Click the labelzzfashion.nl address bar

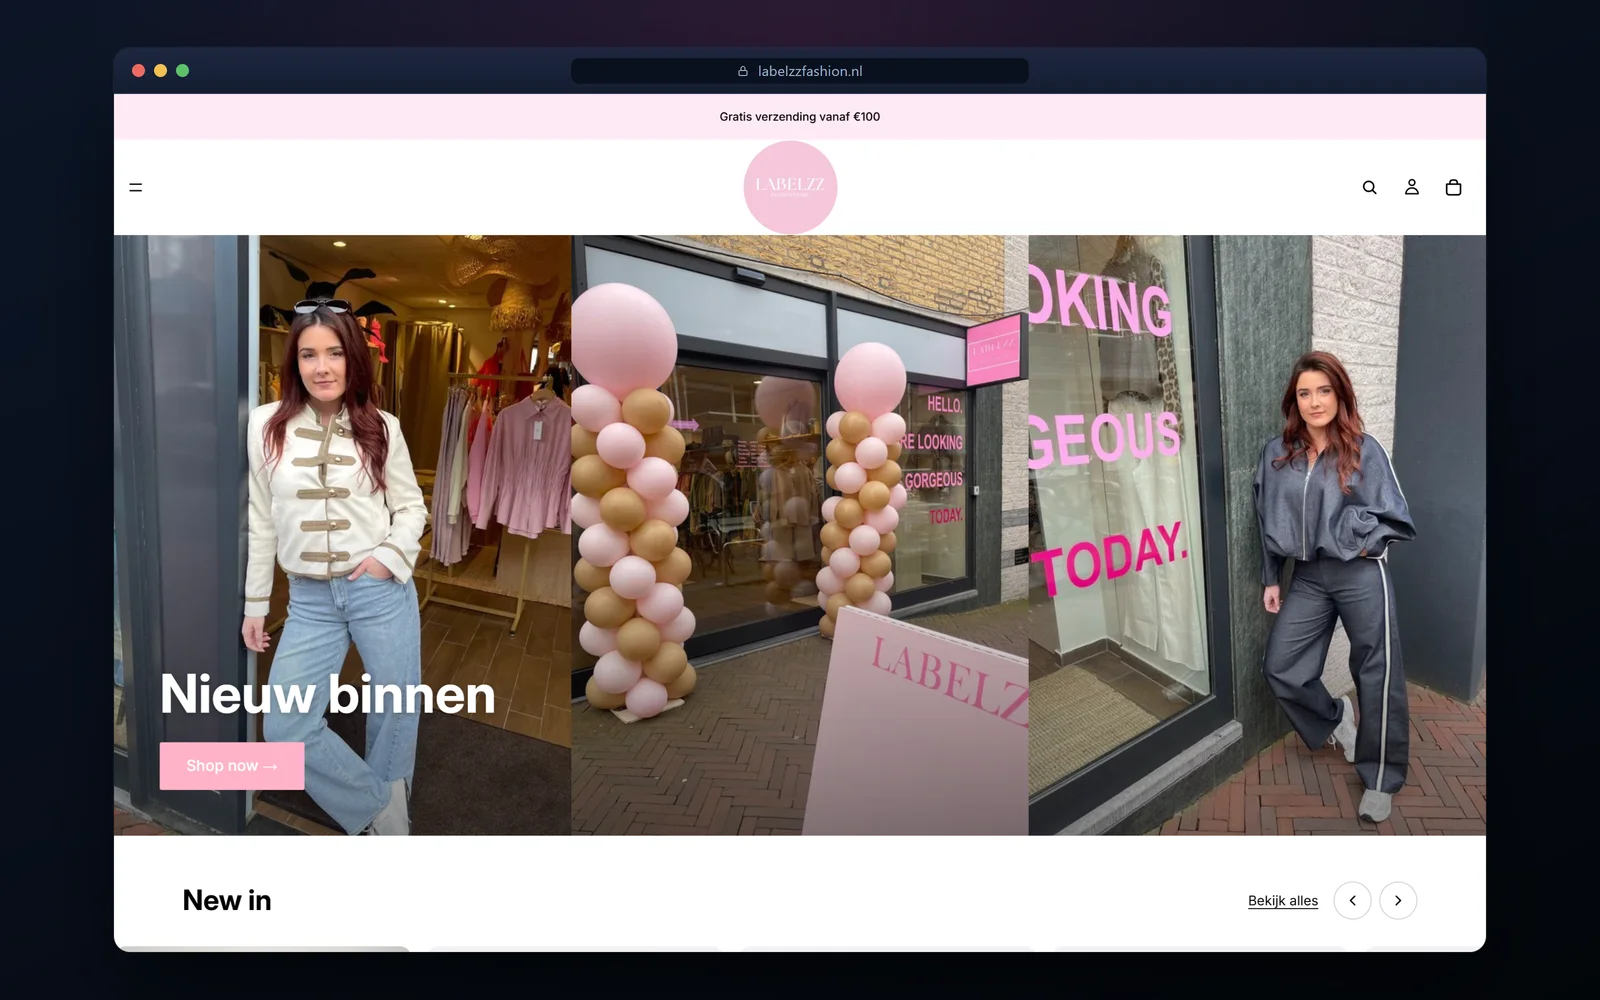pos(800,71)
